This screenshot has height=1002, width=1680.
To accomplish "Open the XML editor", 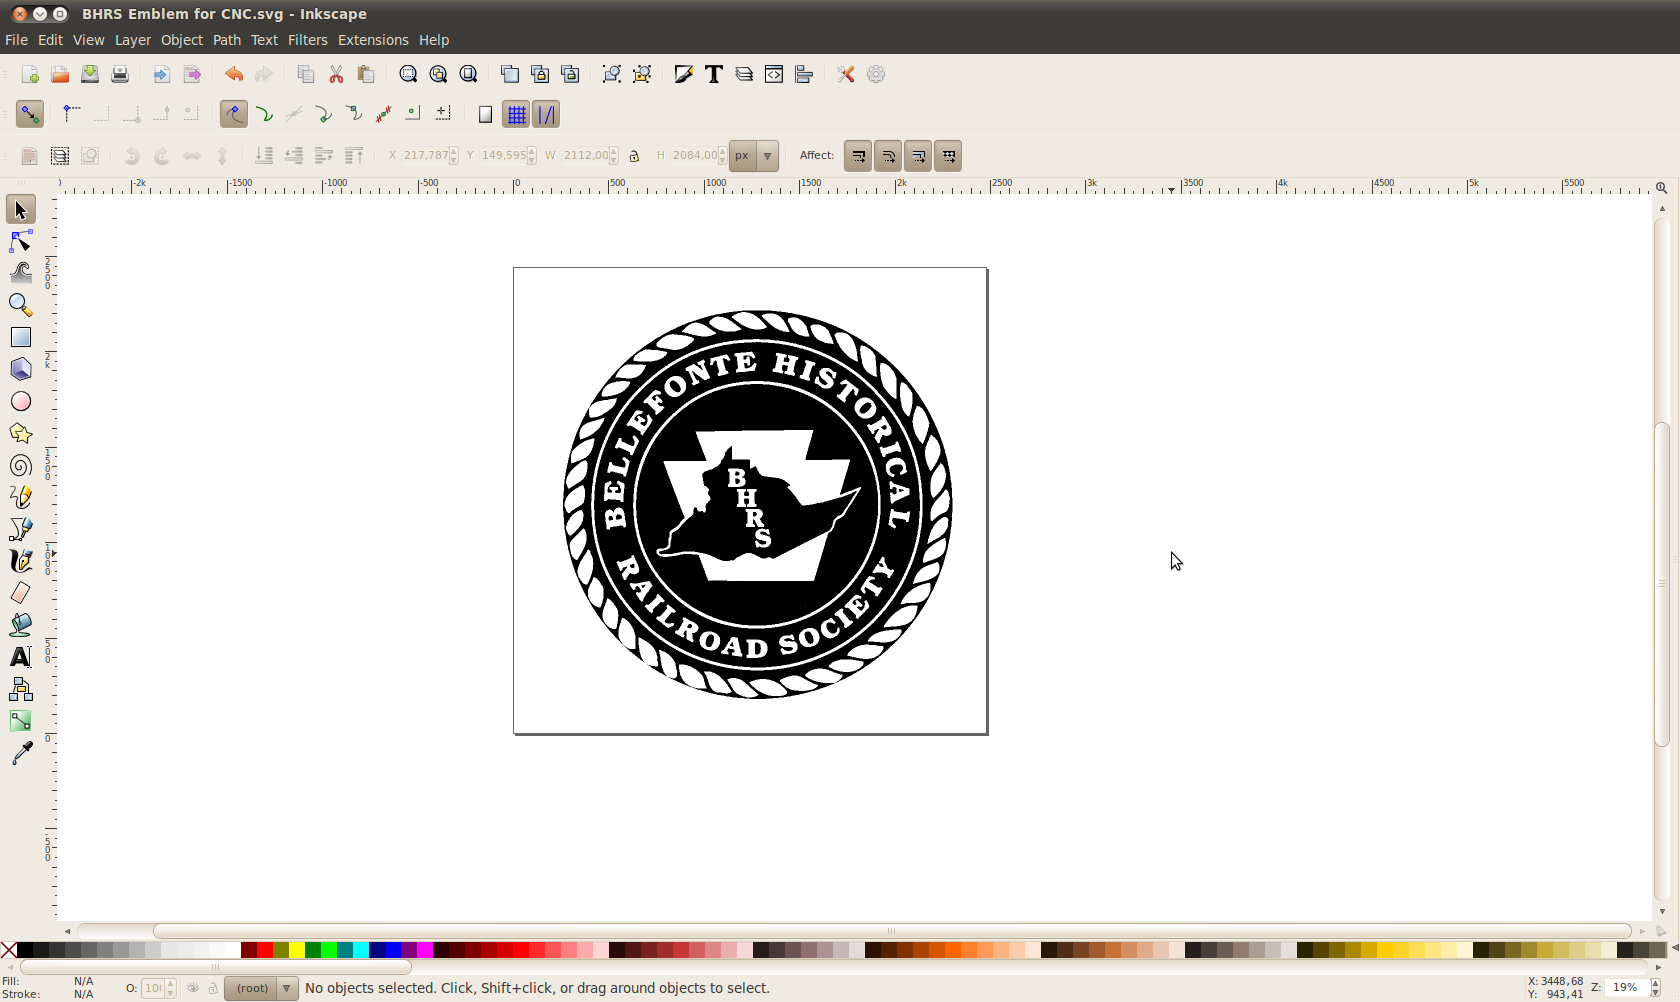I will point(774,74).
